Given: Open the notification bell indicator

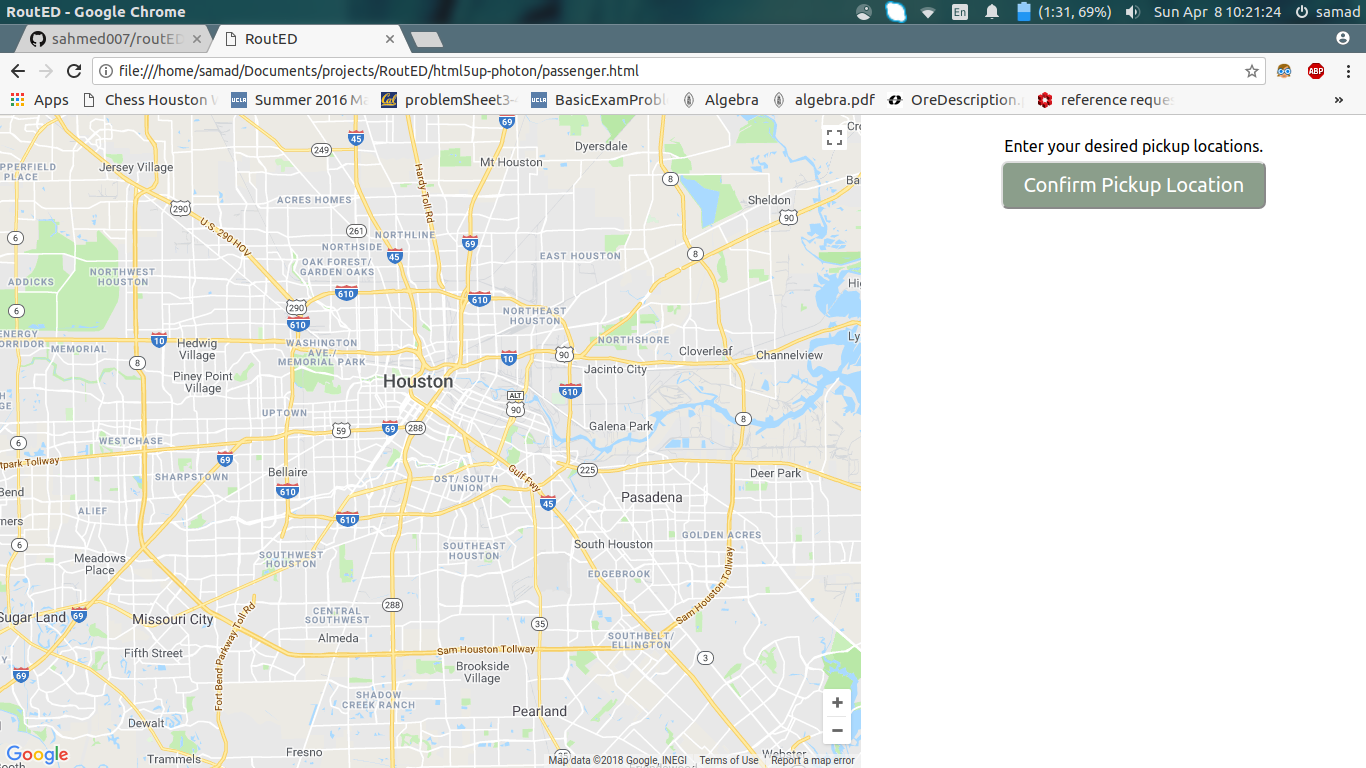Looking at the screenshot, I should [992, 12].
